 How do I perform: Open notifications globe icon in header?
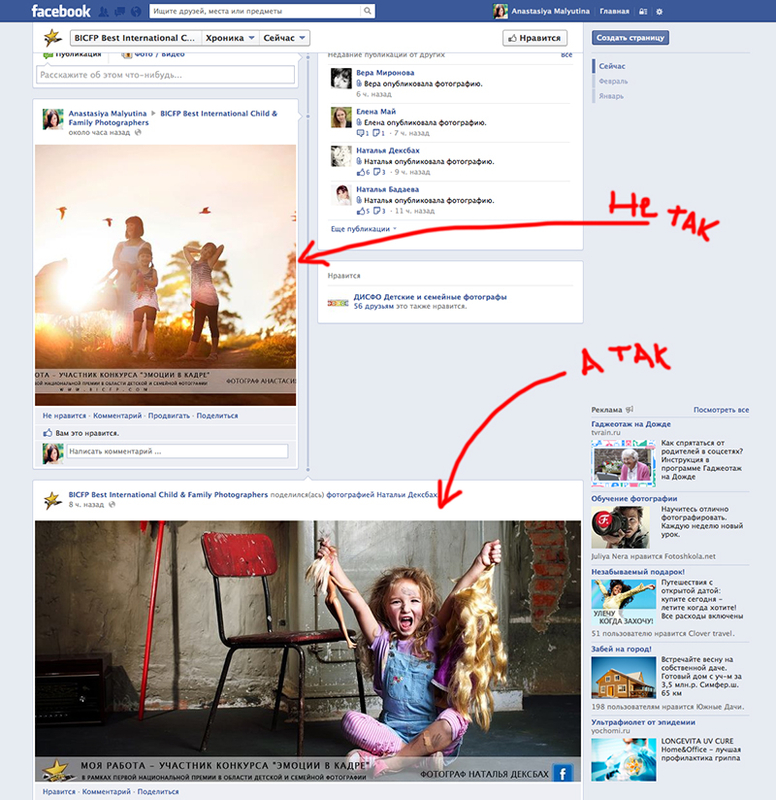135,12
